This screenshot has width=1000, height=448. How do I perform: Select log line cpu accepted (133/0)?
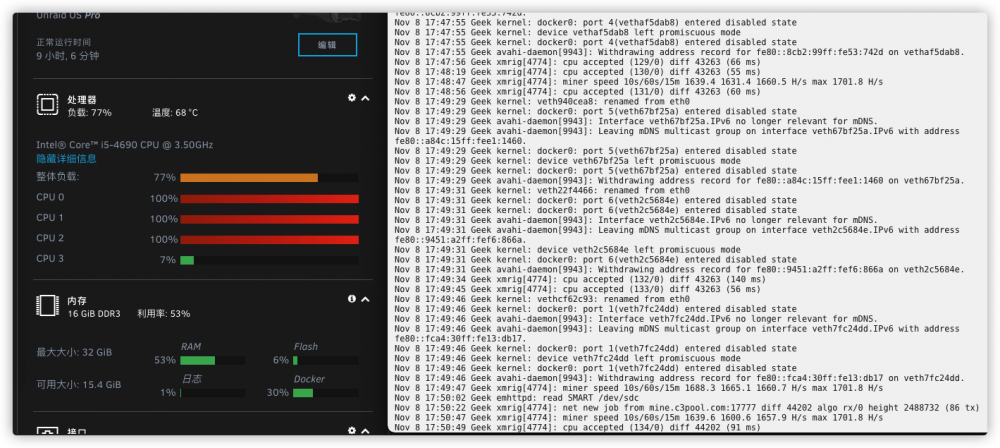tap(577, 289)
